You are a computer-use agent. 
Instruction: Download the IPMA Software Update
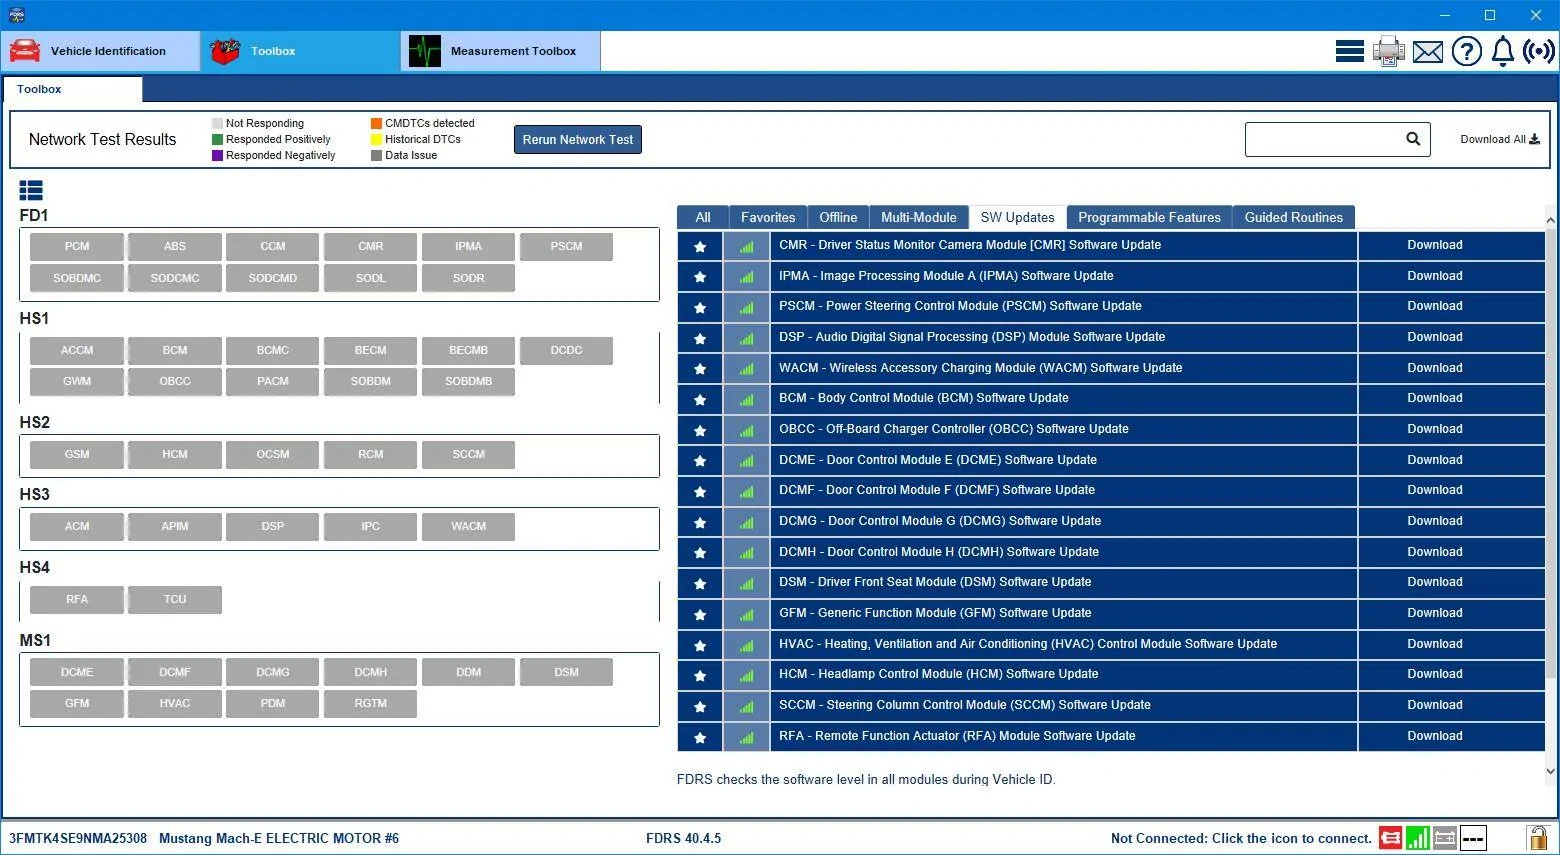(1435, 276)
